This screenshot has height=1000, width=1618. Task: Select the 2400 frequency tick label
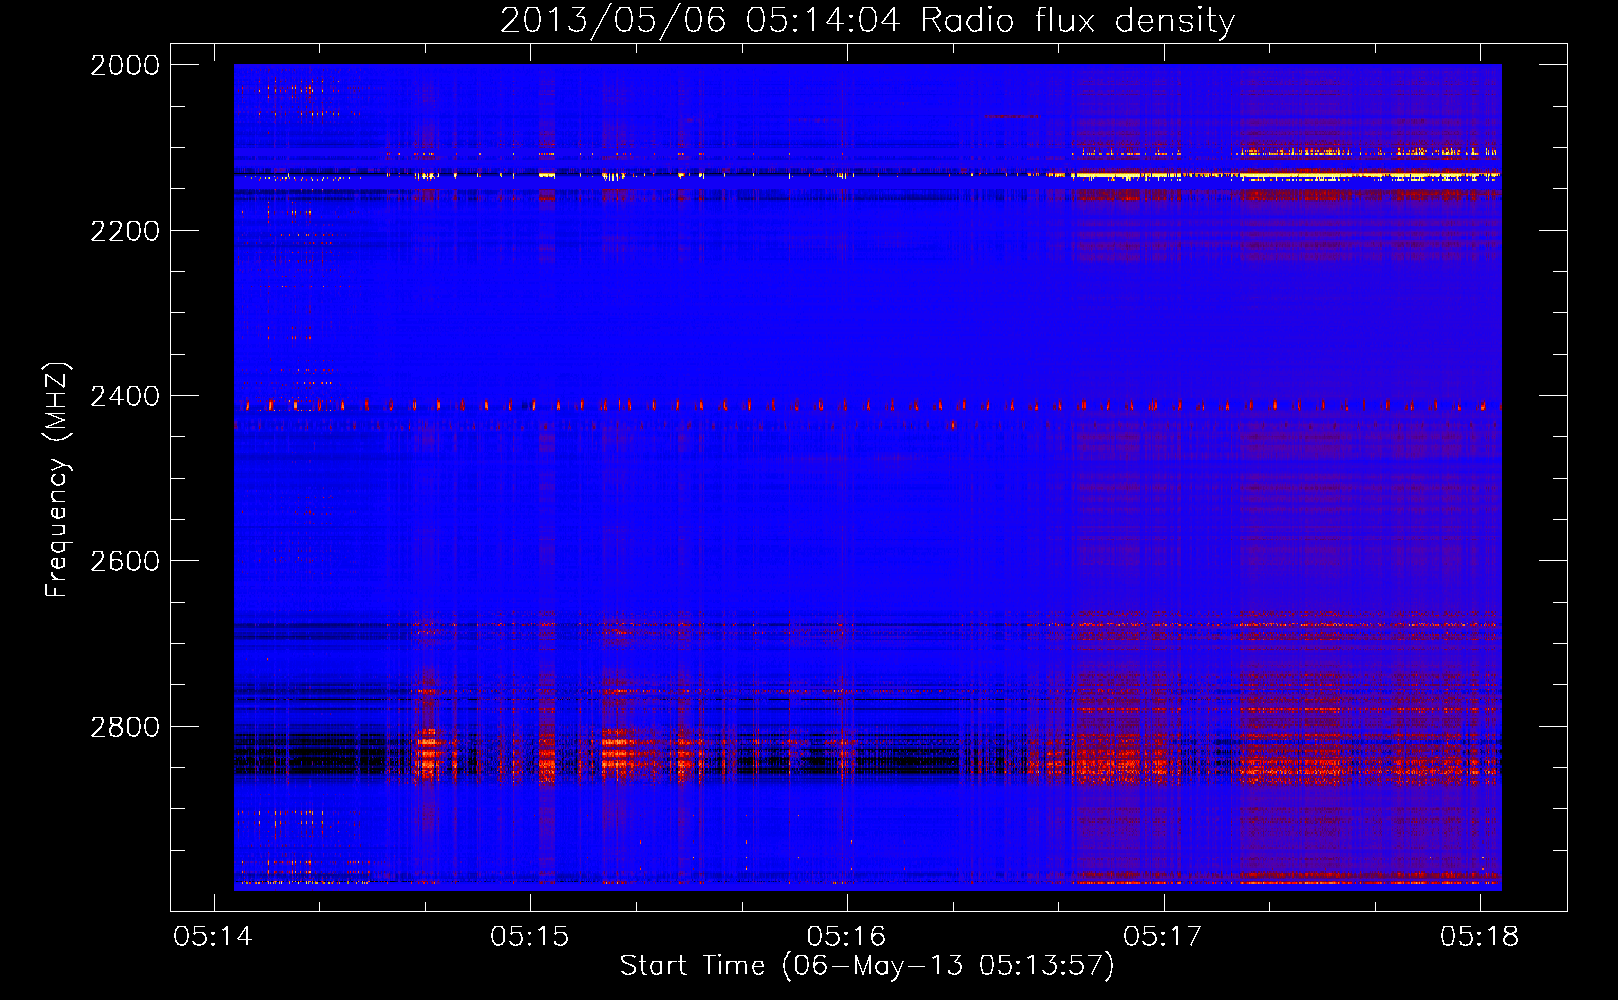click(x=125, y=396)
